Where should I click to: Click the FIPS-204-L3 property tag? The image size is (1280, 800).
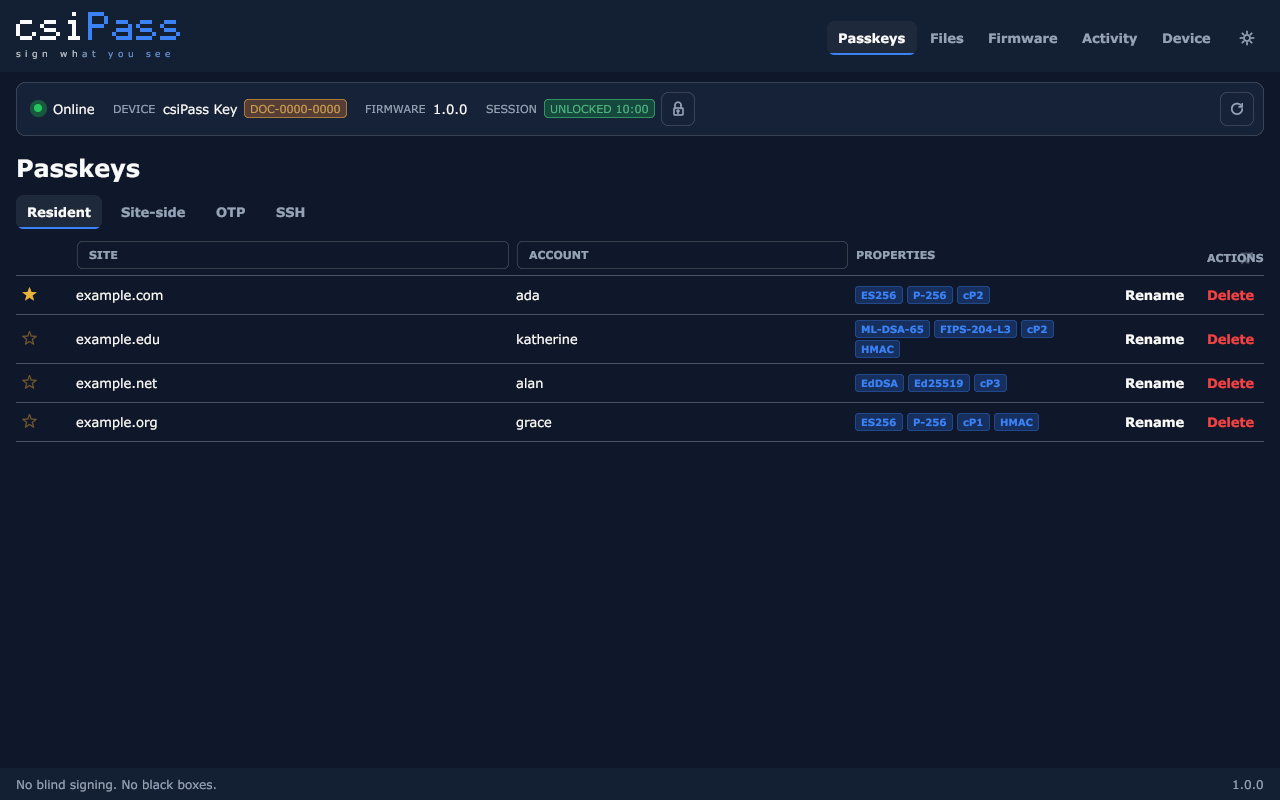pos(975,329)
